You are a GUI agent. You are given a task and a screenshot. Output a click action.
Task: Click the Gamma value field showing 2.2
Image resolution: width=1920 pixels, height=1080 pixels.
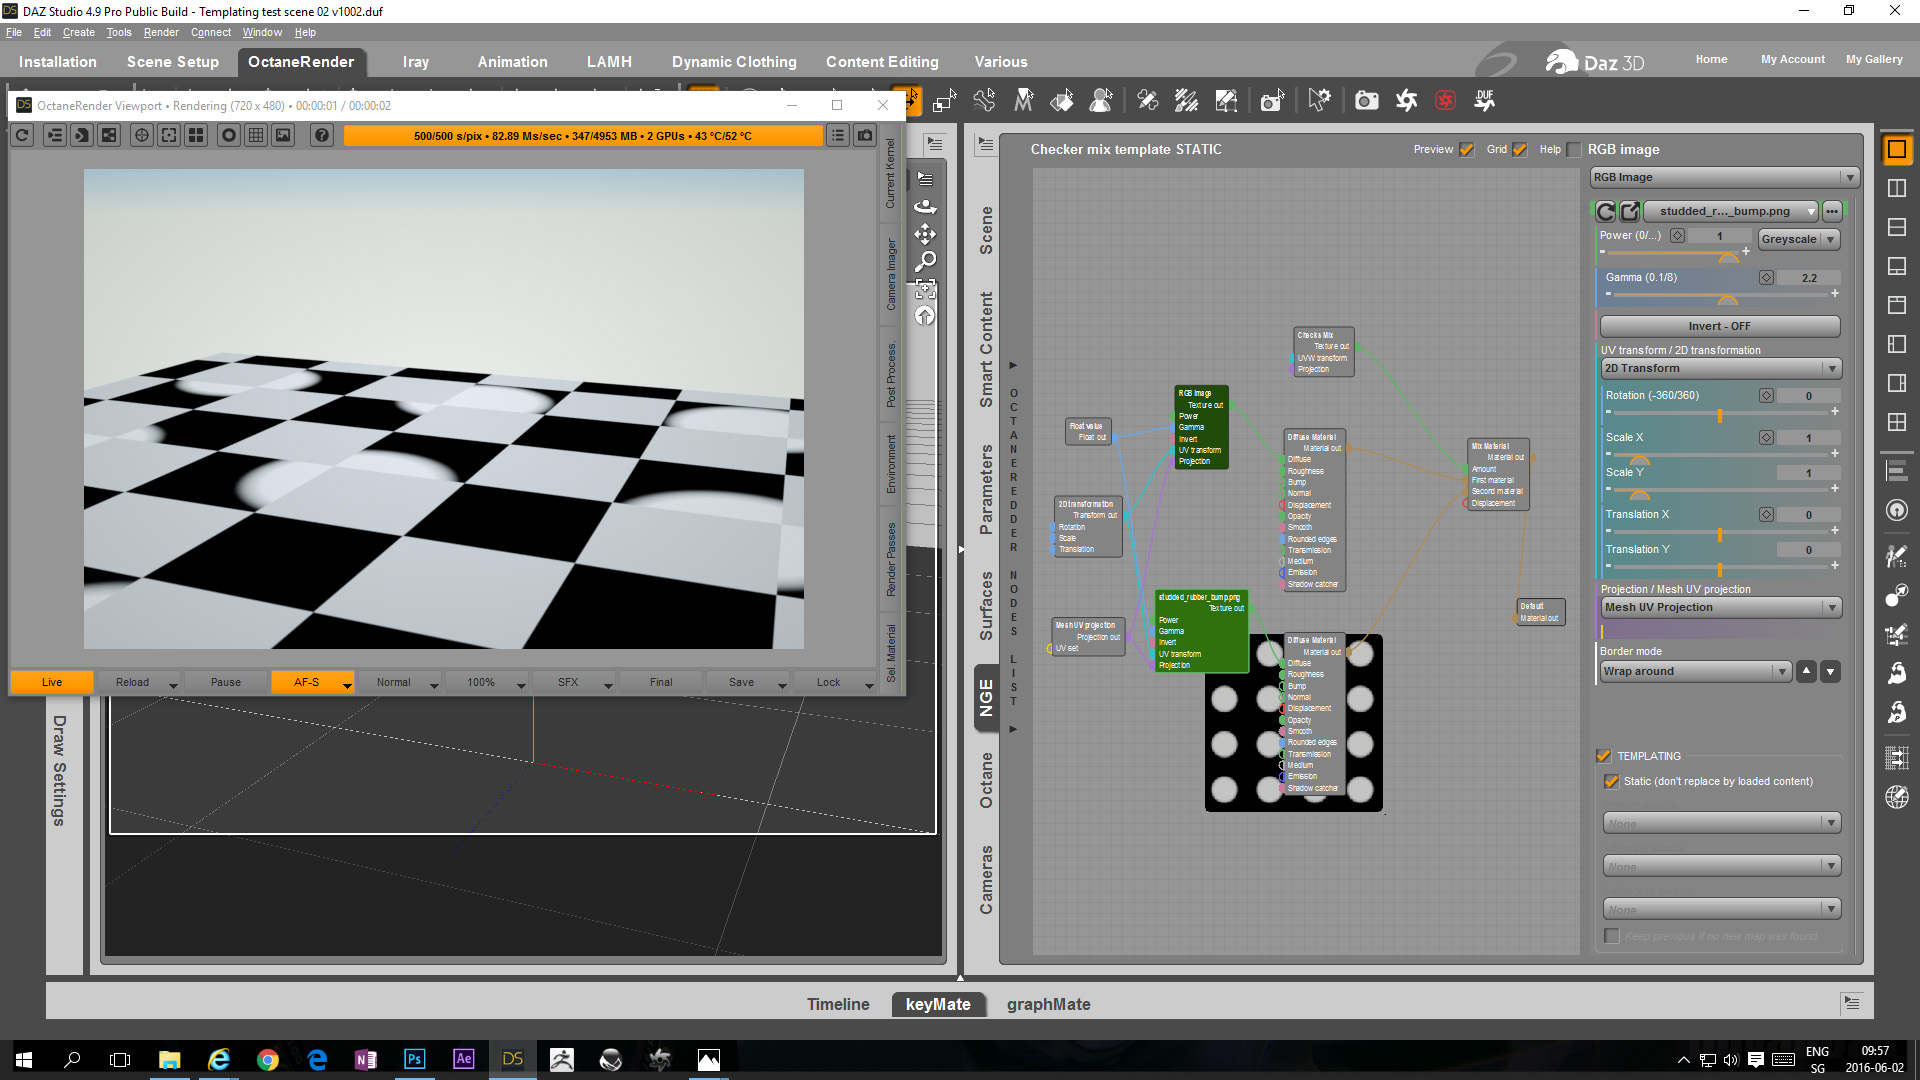pyautogui.click(x=1809, y=278)
